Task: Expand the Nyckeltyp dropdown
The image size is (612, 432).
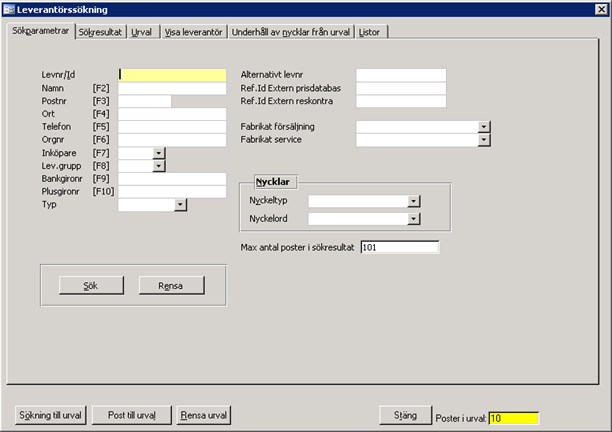Action: (413, 200)
